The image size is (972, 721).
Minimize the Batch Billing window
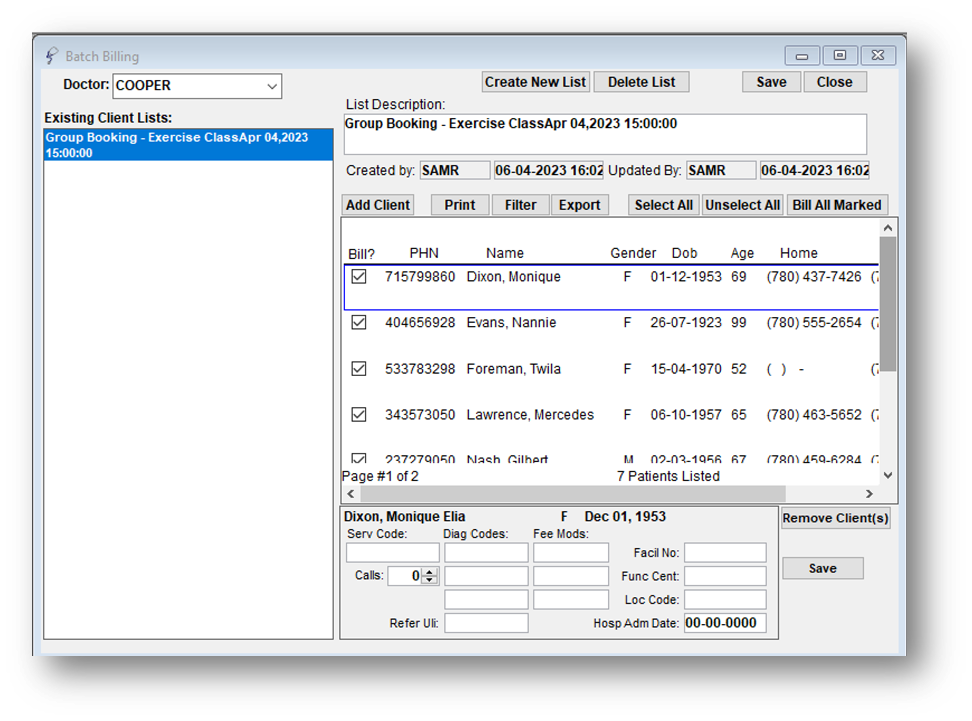pyautogui.click(x=802, y=56)
